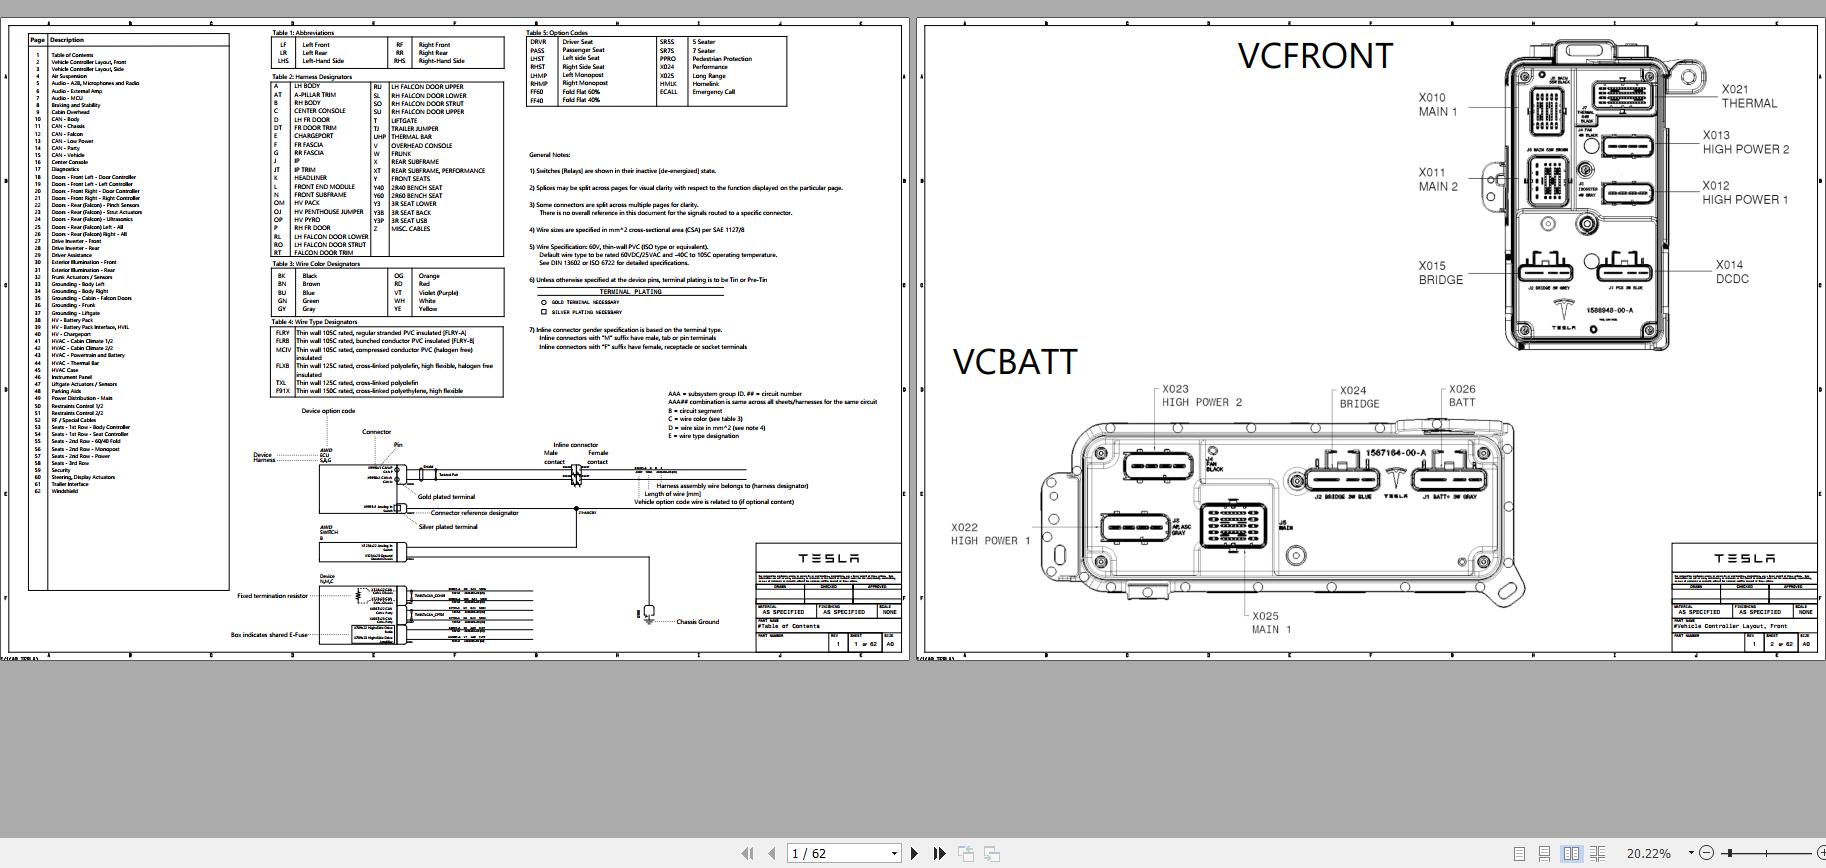Click 'Pedestrian Protection' in the option codes
Image resolution: width=1826 pixels, height=868 pixels.
[722, 59]
